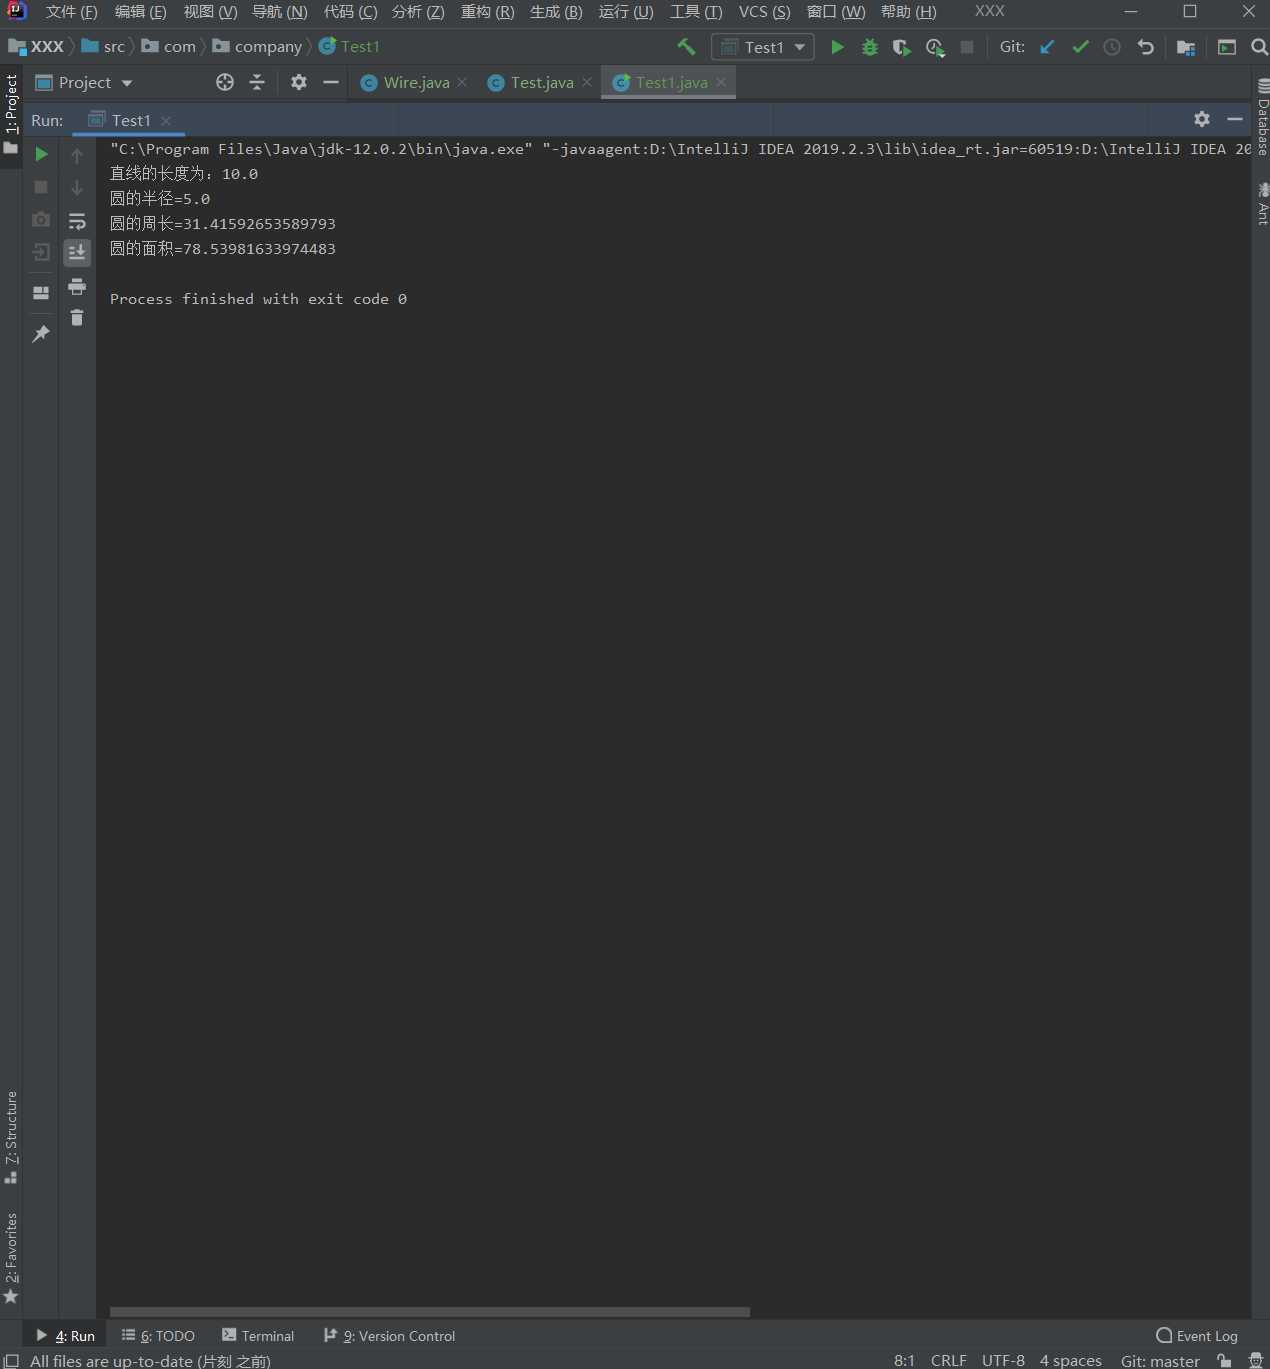
Task: Open Git: master branch popup
Action: [1159, 1360]
